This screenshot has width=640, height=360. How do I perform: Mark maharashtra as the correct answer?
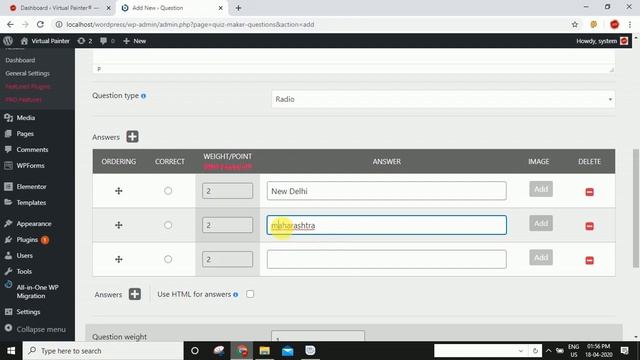click(x=168, y=225)
